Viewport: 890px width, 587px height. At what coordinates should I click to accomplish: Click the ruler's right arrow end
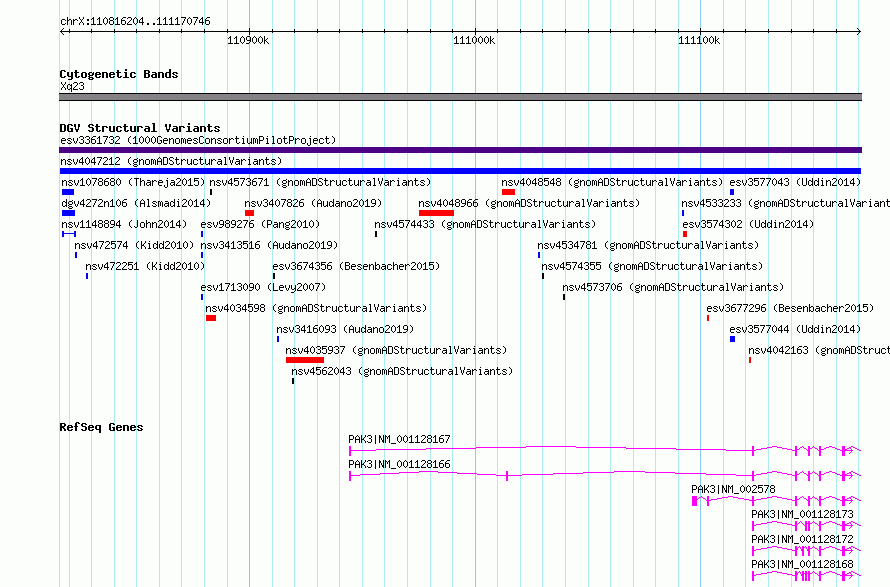tap(859, 31)
